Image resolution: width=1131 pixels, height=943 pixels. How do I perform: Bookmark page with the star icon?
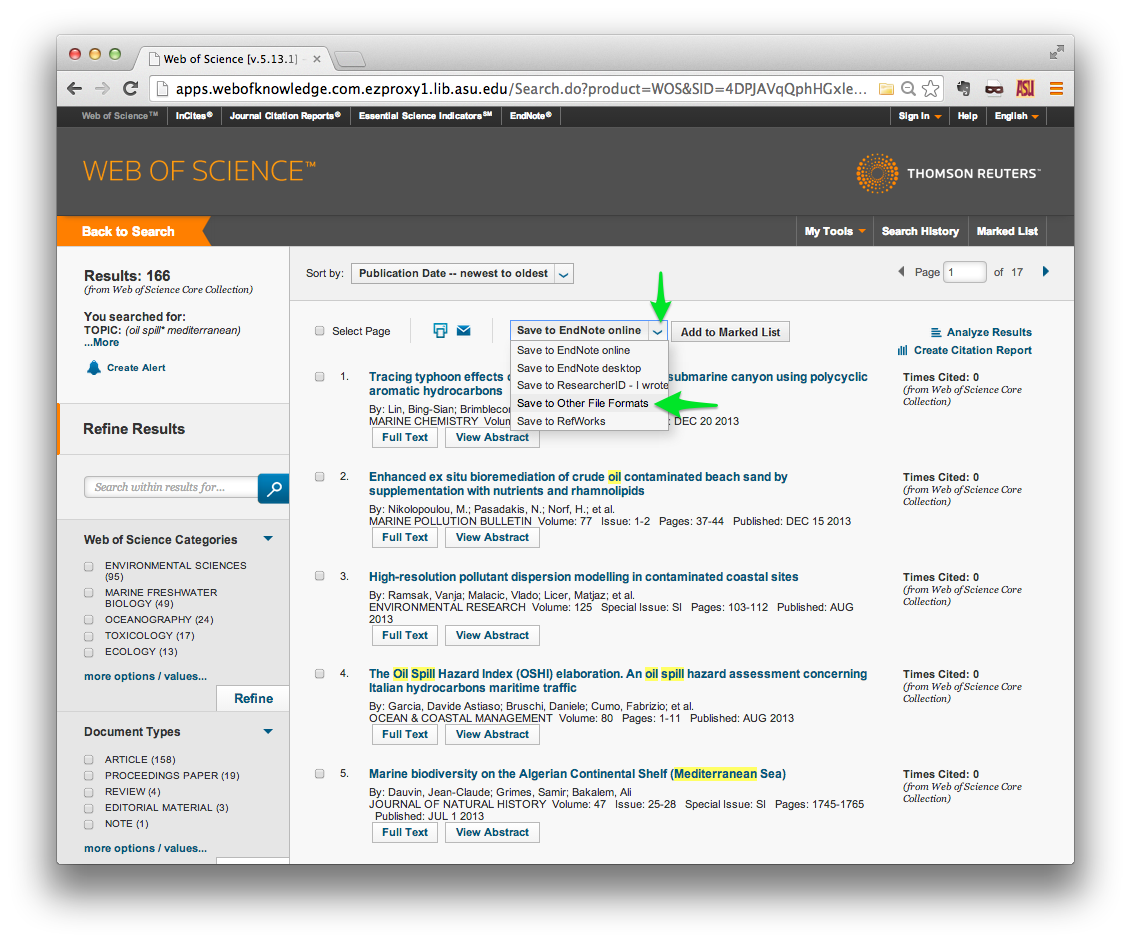tap(931, 89)
